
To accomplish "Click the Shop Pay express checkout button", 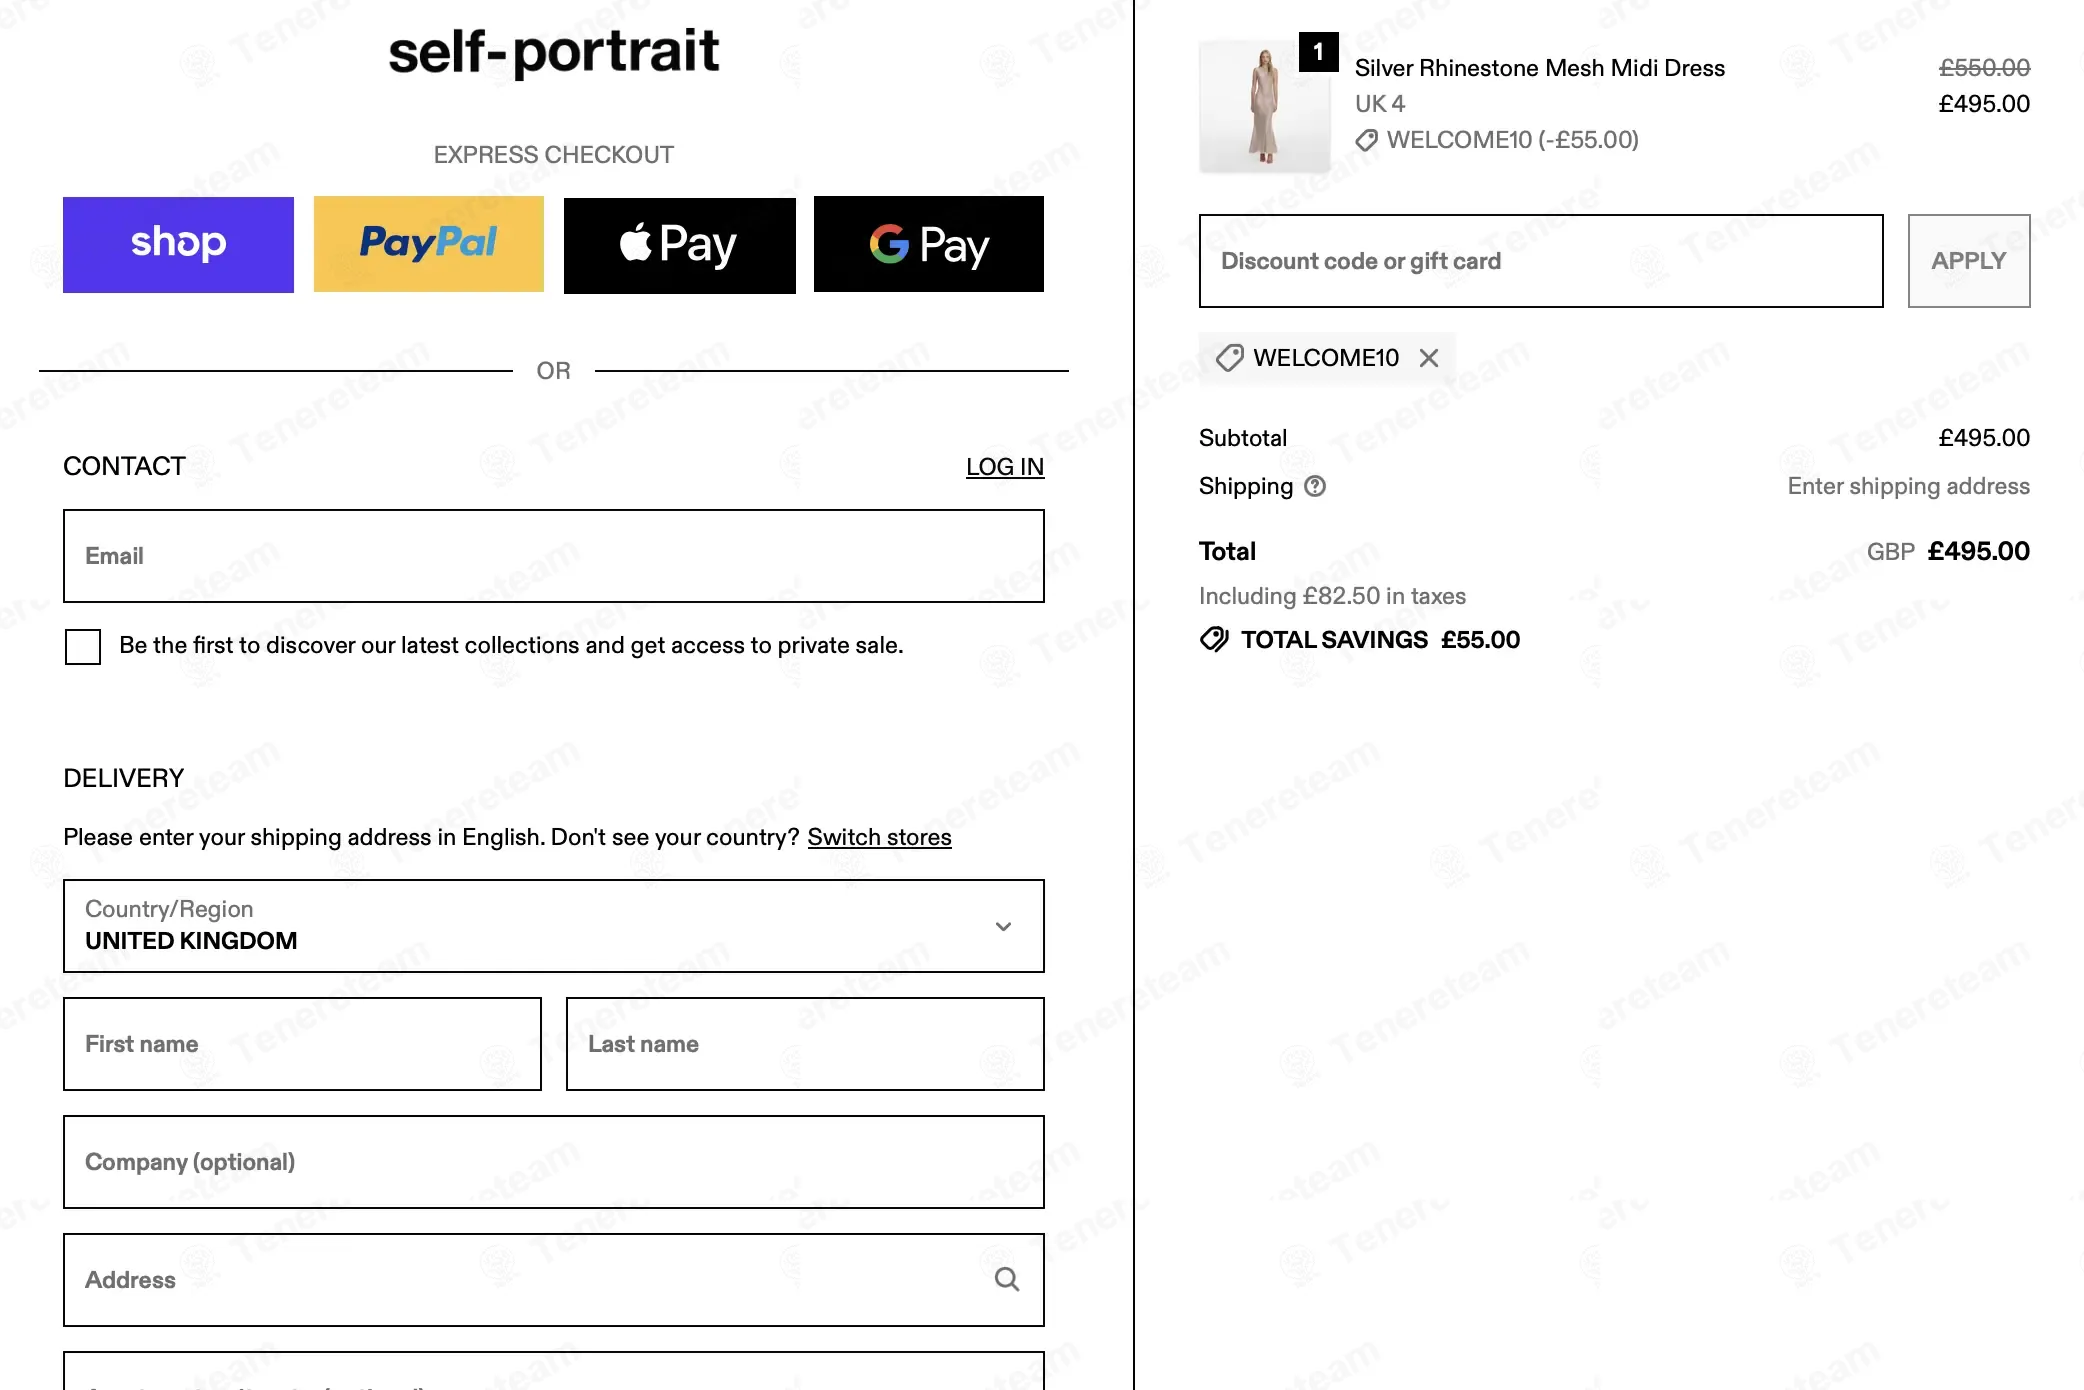I will (x=178, y=244).
